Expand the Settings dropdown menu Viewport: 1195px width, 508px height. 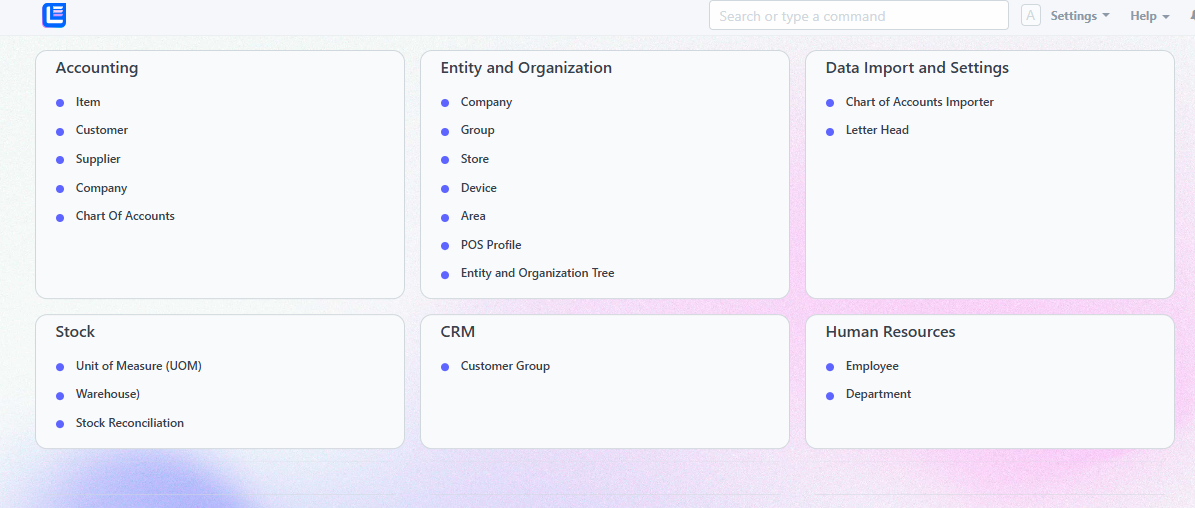[x=1079, y=16]
